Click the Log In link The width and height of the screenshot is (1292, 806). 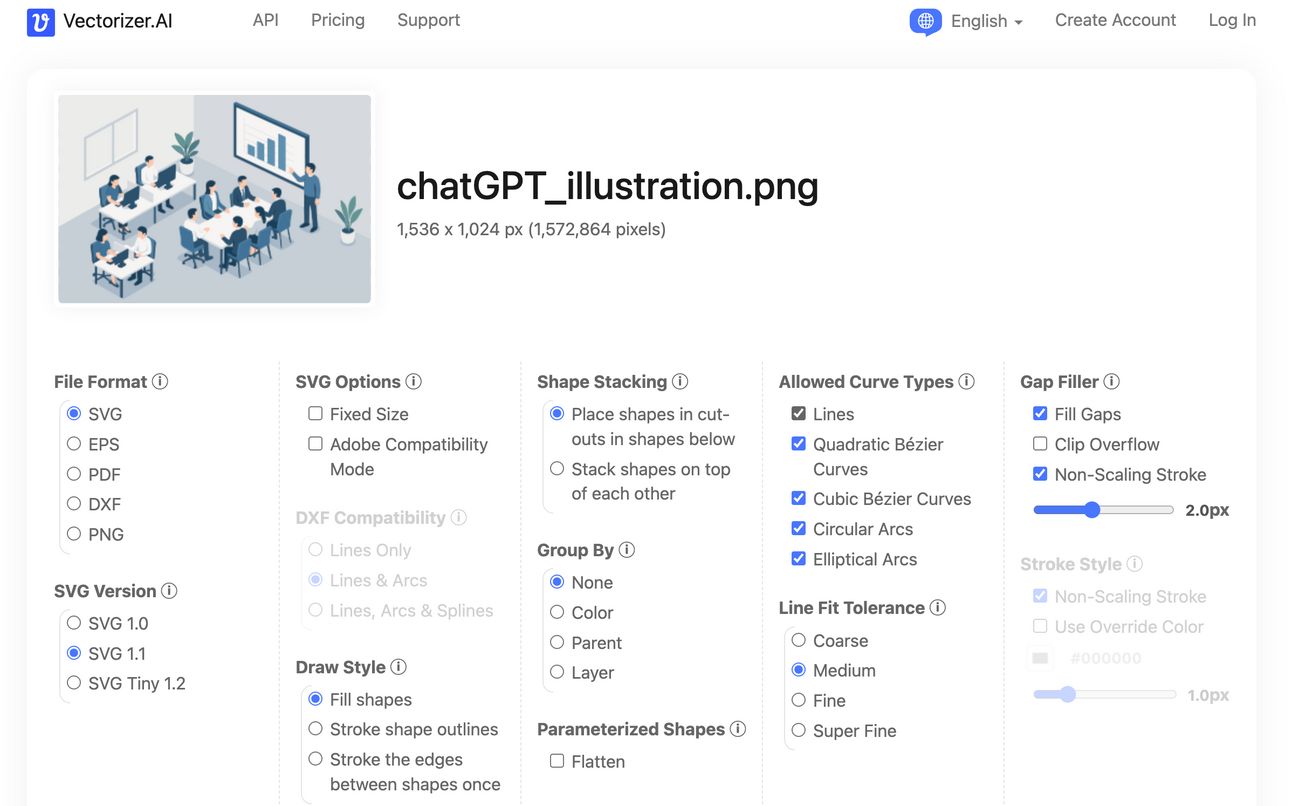point(1232,20)
